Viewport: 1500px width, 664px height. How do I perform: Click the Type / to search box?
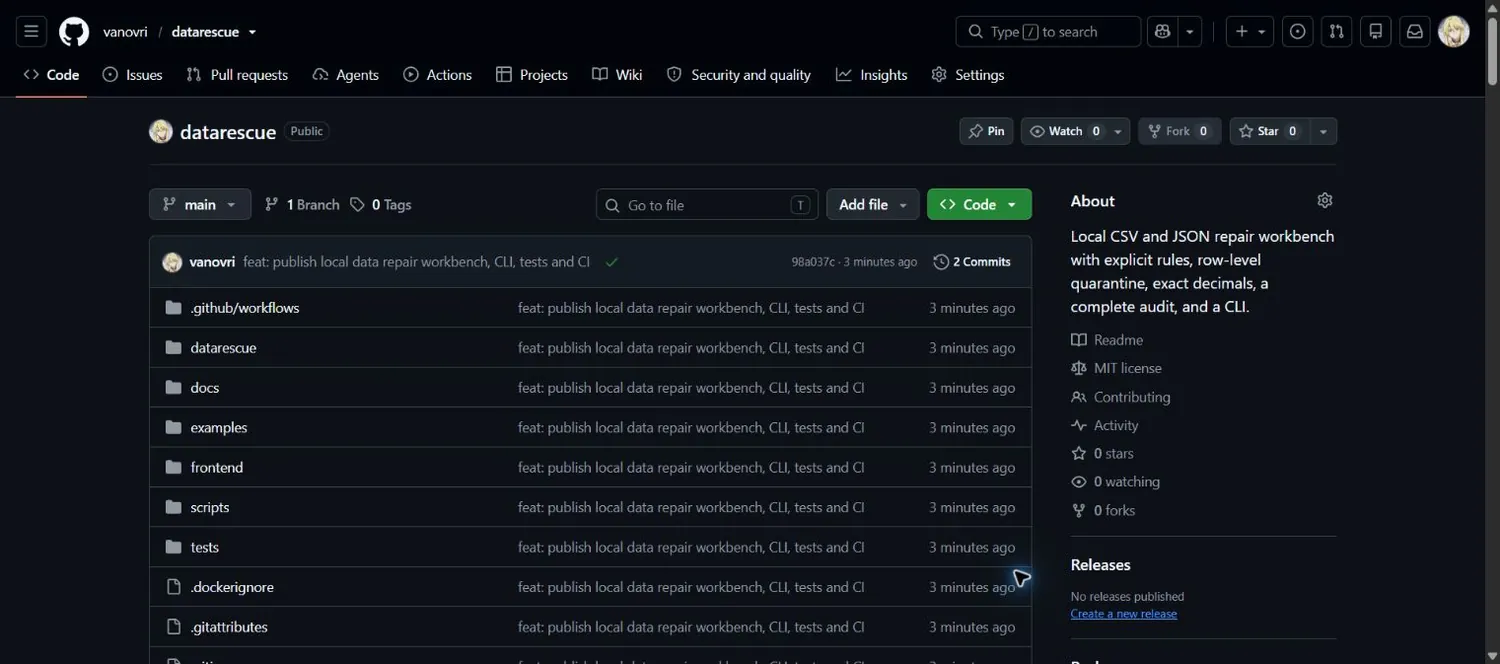coord(1048,32)
